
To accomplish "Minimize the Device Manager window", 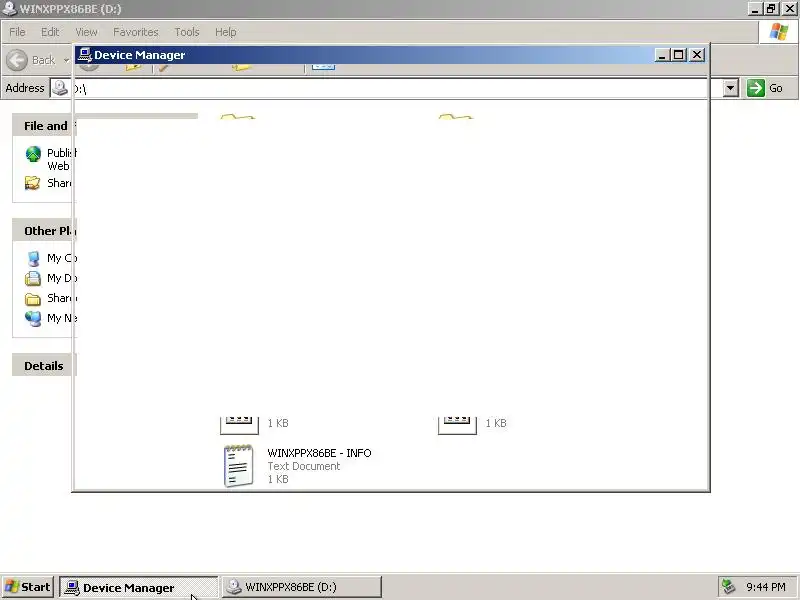I will [662, 55].
